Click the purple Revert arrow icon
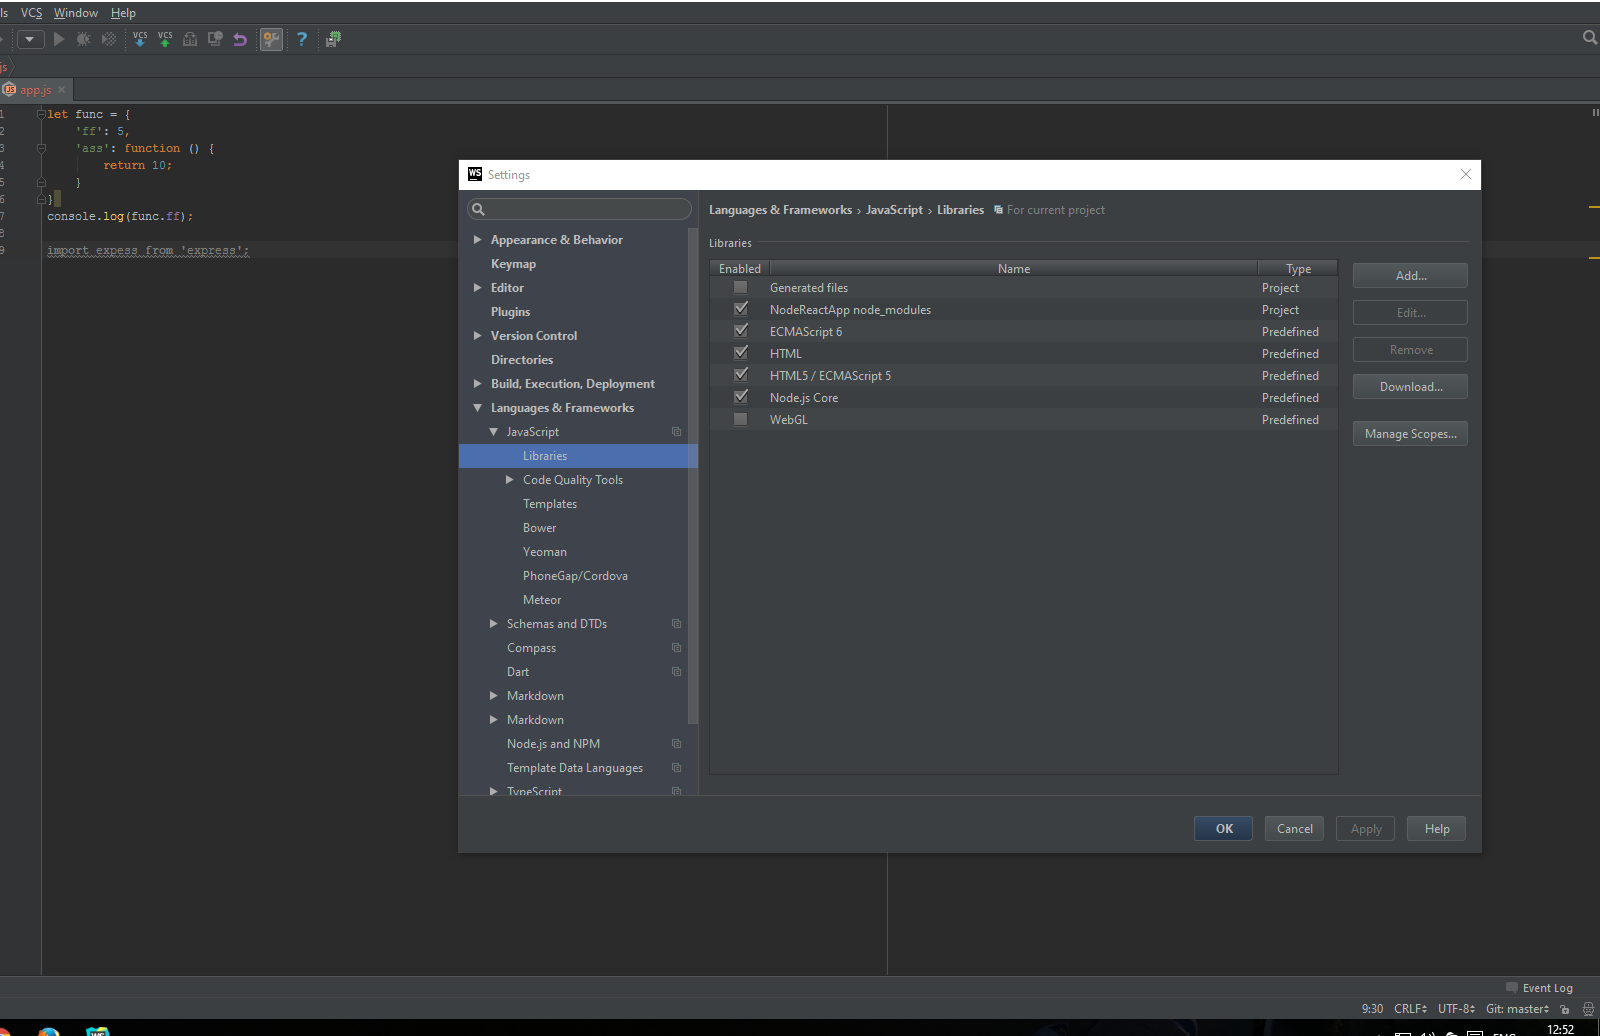Screen dimensions: 1600x1036 click(x=240, y=39)
